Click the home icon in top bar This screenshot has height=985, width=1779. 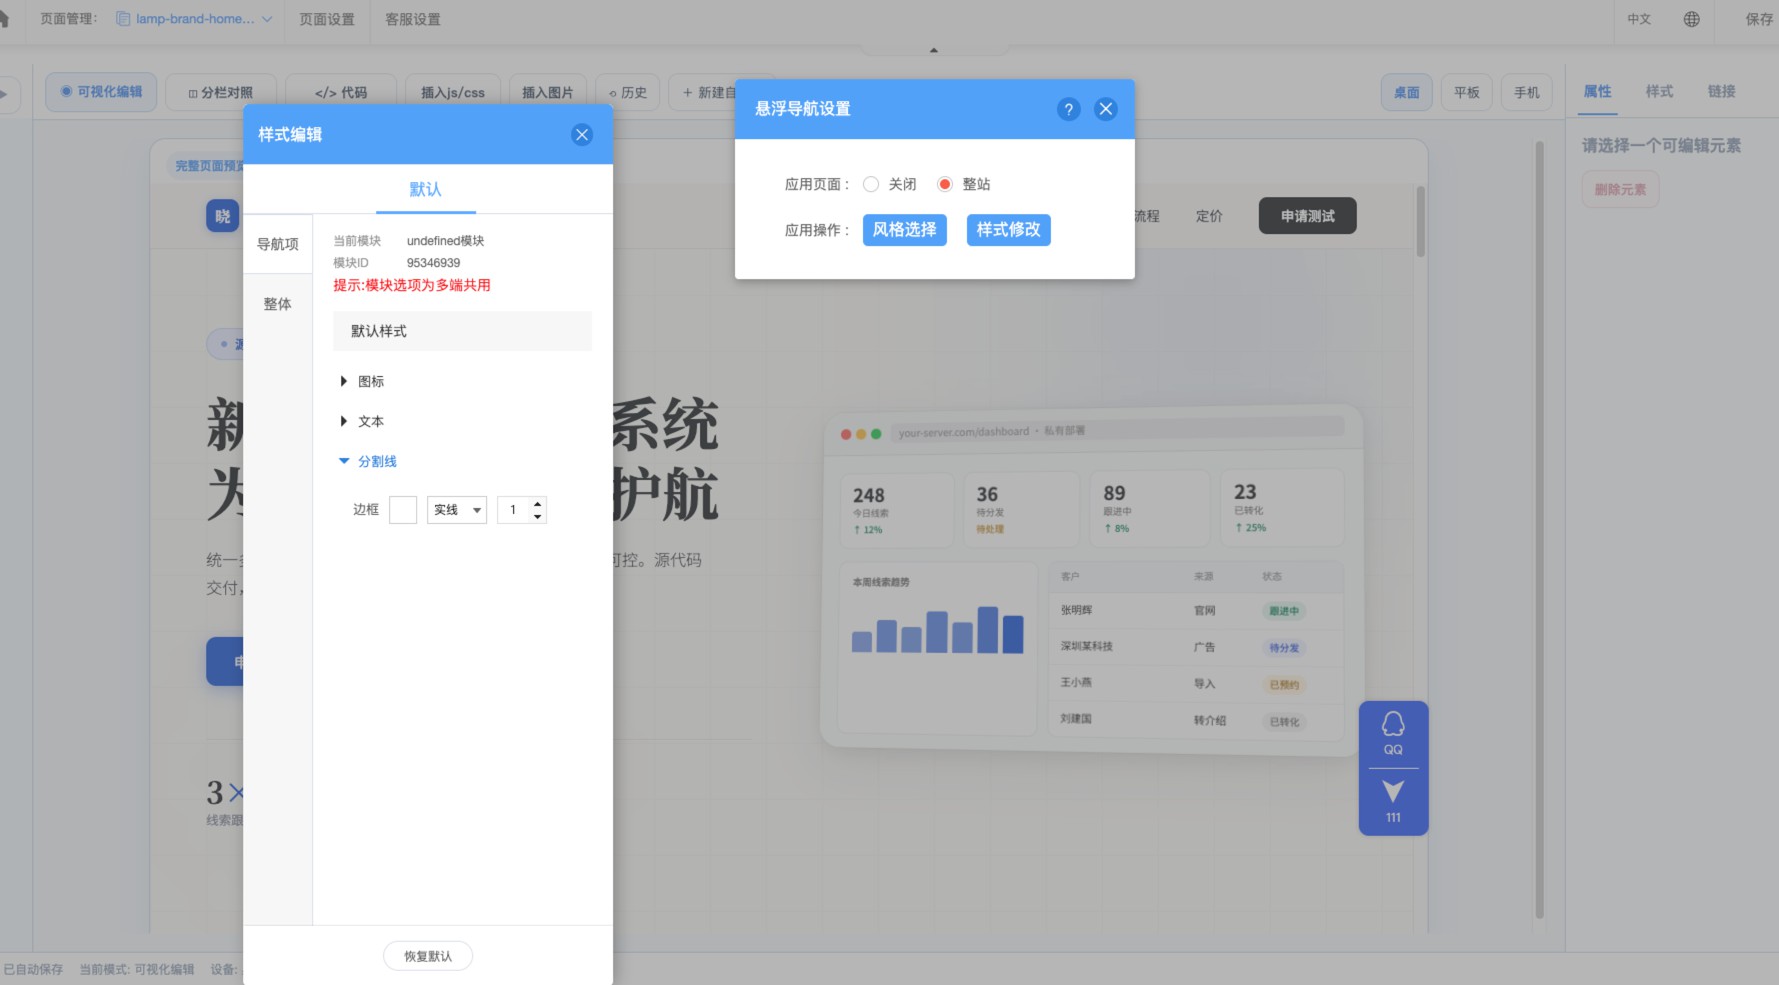tap(3, 19)
